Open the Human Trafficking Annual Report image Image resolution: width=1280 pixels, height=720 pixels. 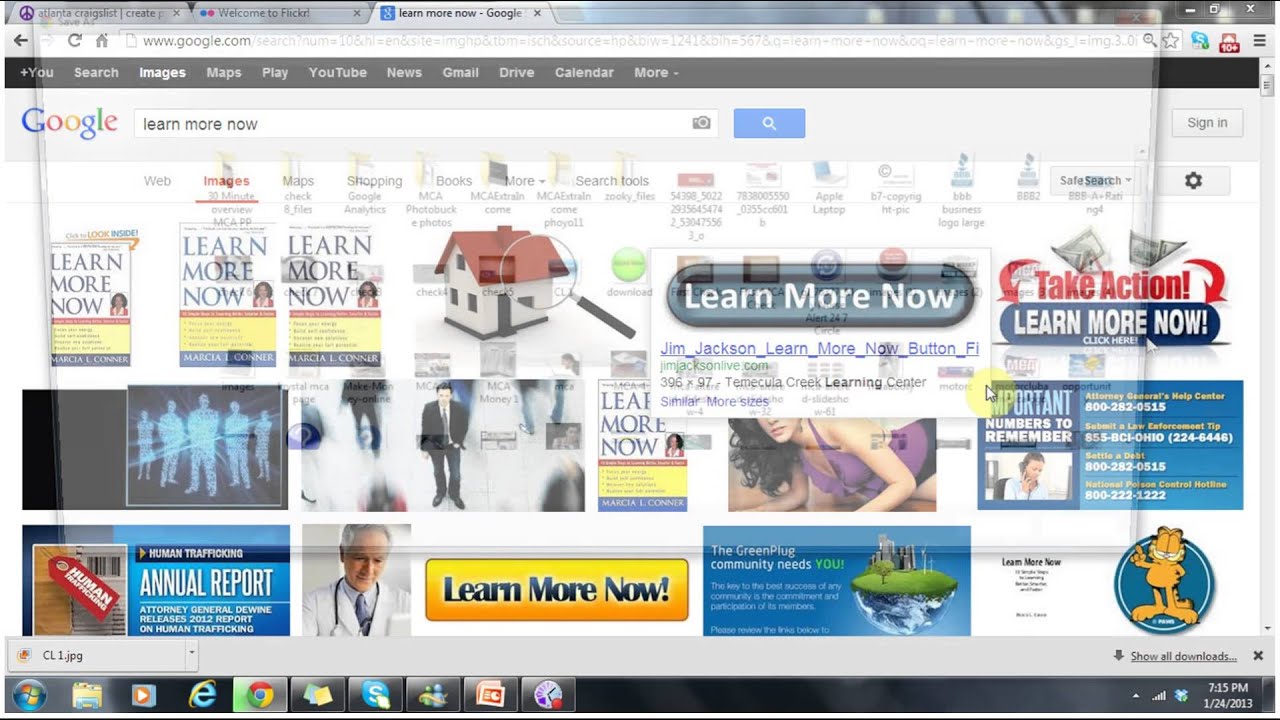156,580
